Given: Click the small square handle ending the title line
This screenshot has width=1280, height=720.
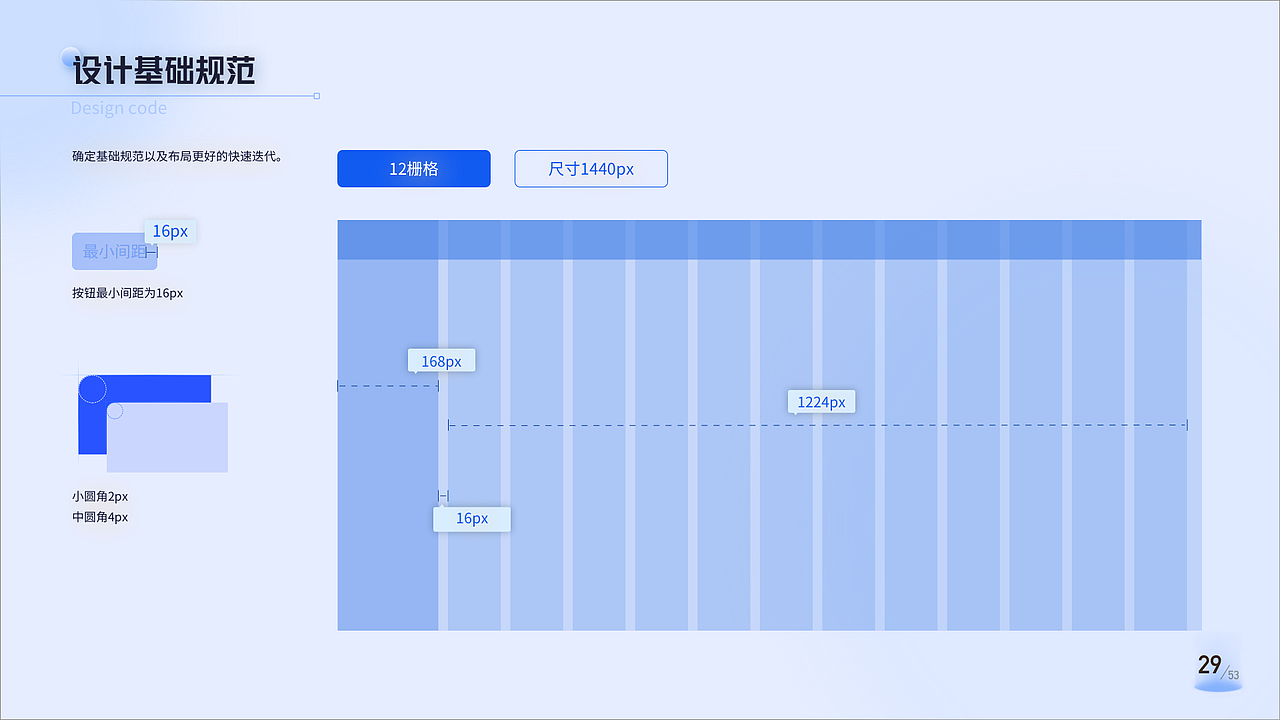Looking at the screenshot, I should tap(317, 96).
